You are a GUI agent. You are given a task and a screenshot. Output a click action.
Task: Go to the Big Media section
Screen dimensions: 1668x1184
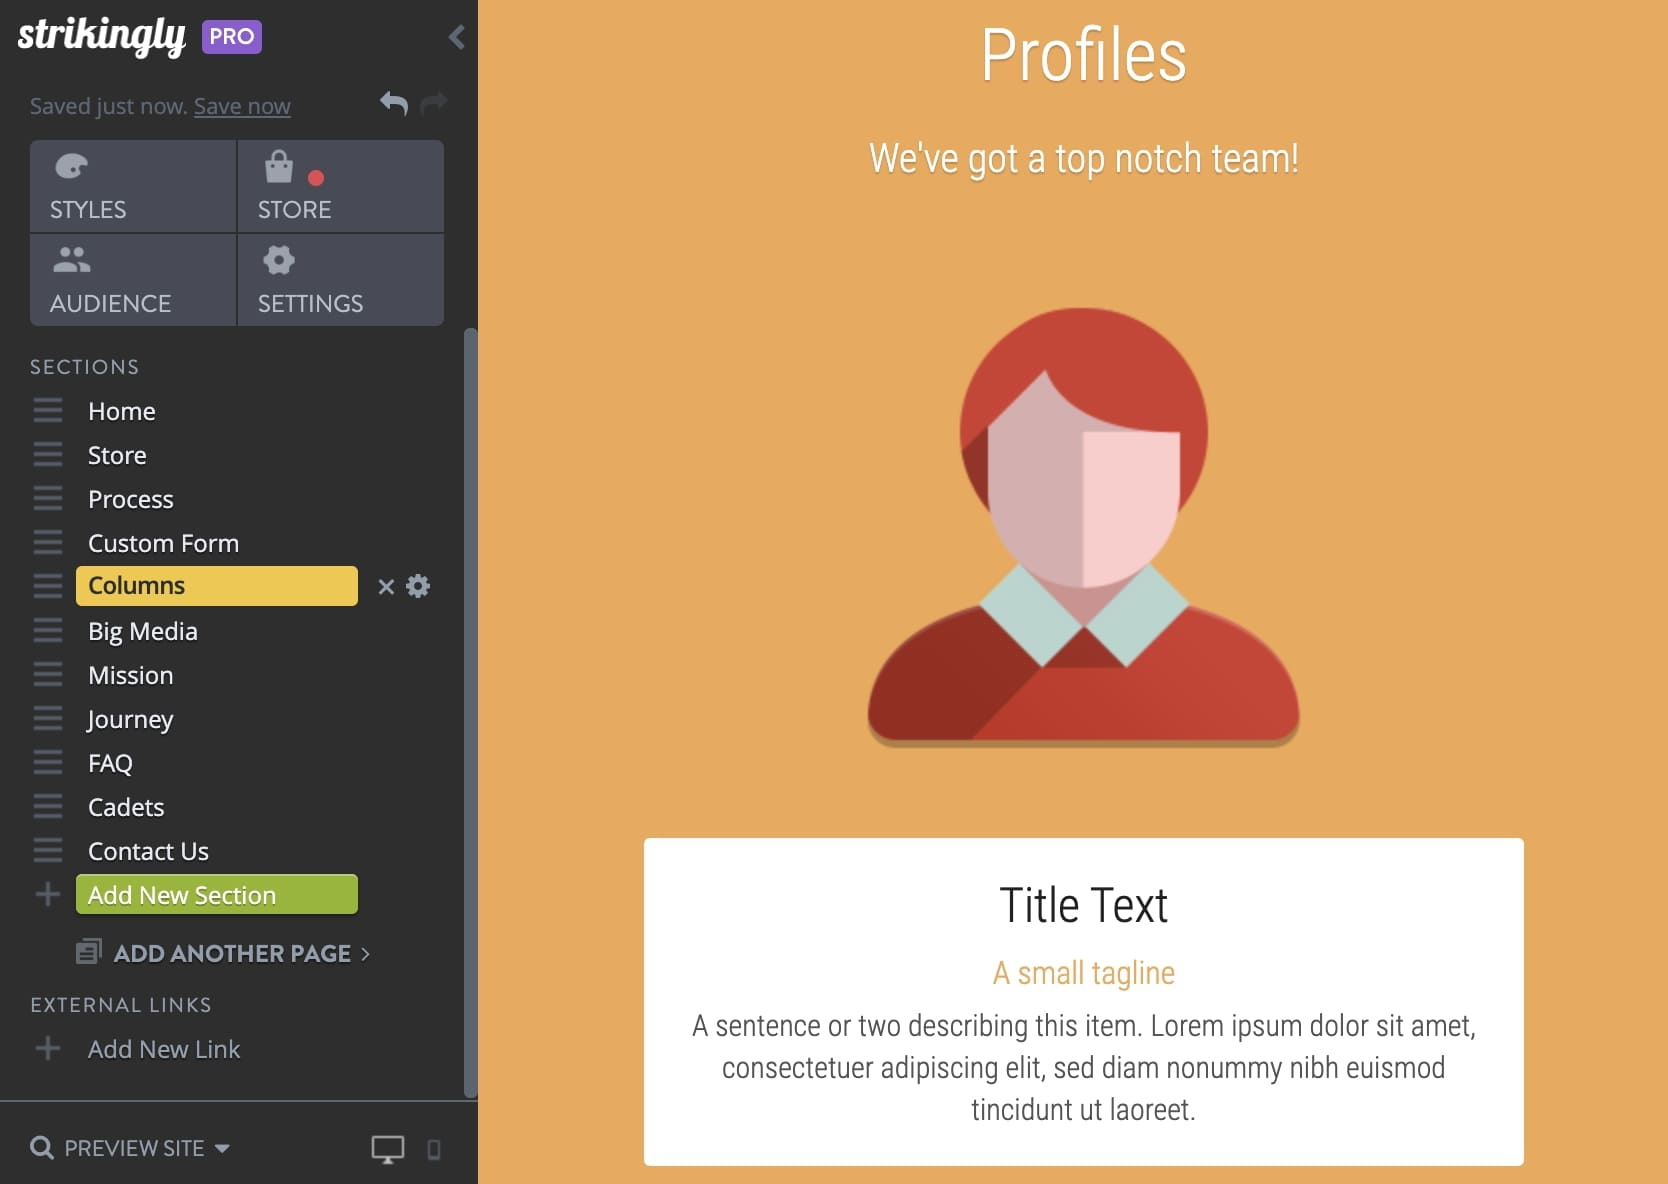point(143,631)
